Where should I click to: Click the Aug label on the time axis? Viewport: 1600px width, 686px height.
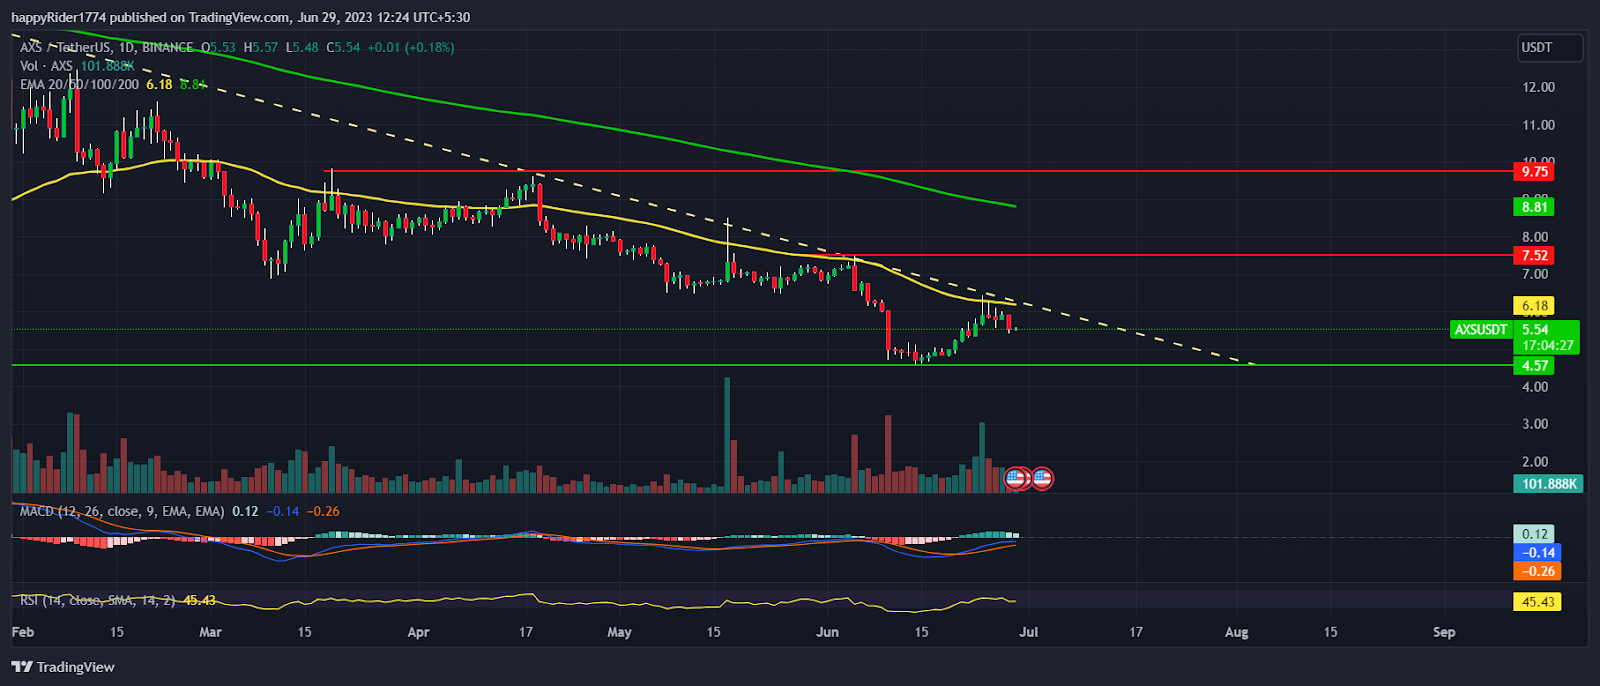1236,632
